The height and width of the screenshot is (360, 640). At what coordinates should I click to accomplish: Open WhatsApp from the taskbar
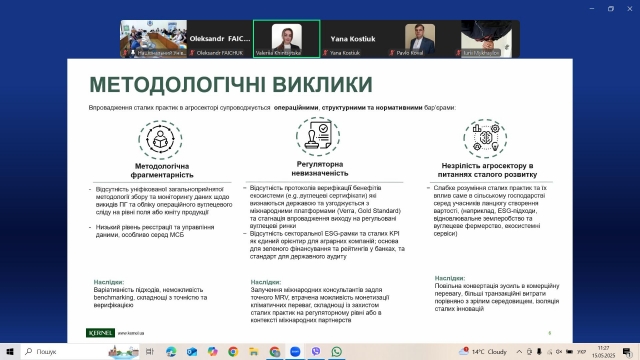click(337, 351)
